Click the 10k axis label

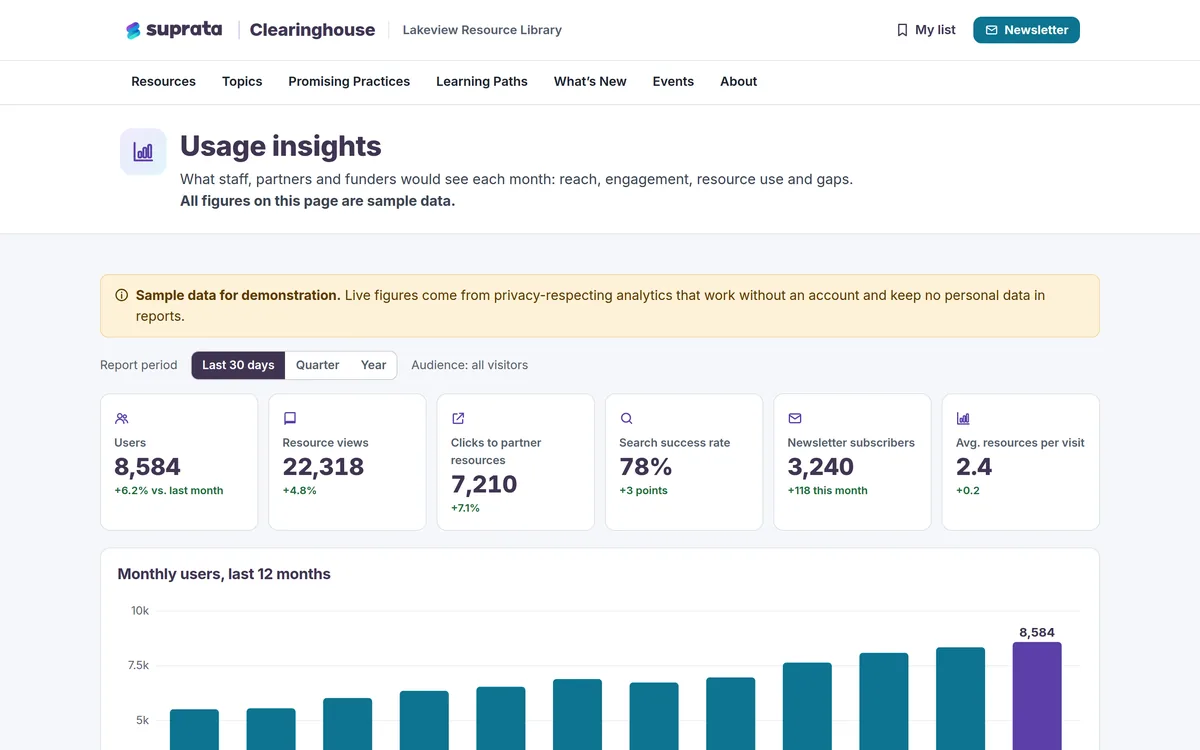(140, 611)
